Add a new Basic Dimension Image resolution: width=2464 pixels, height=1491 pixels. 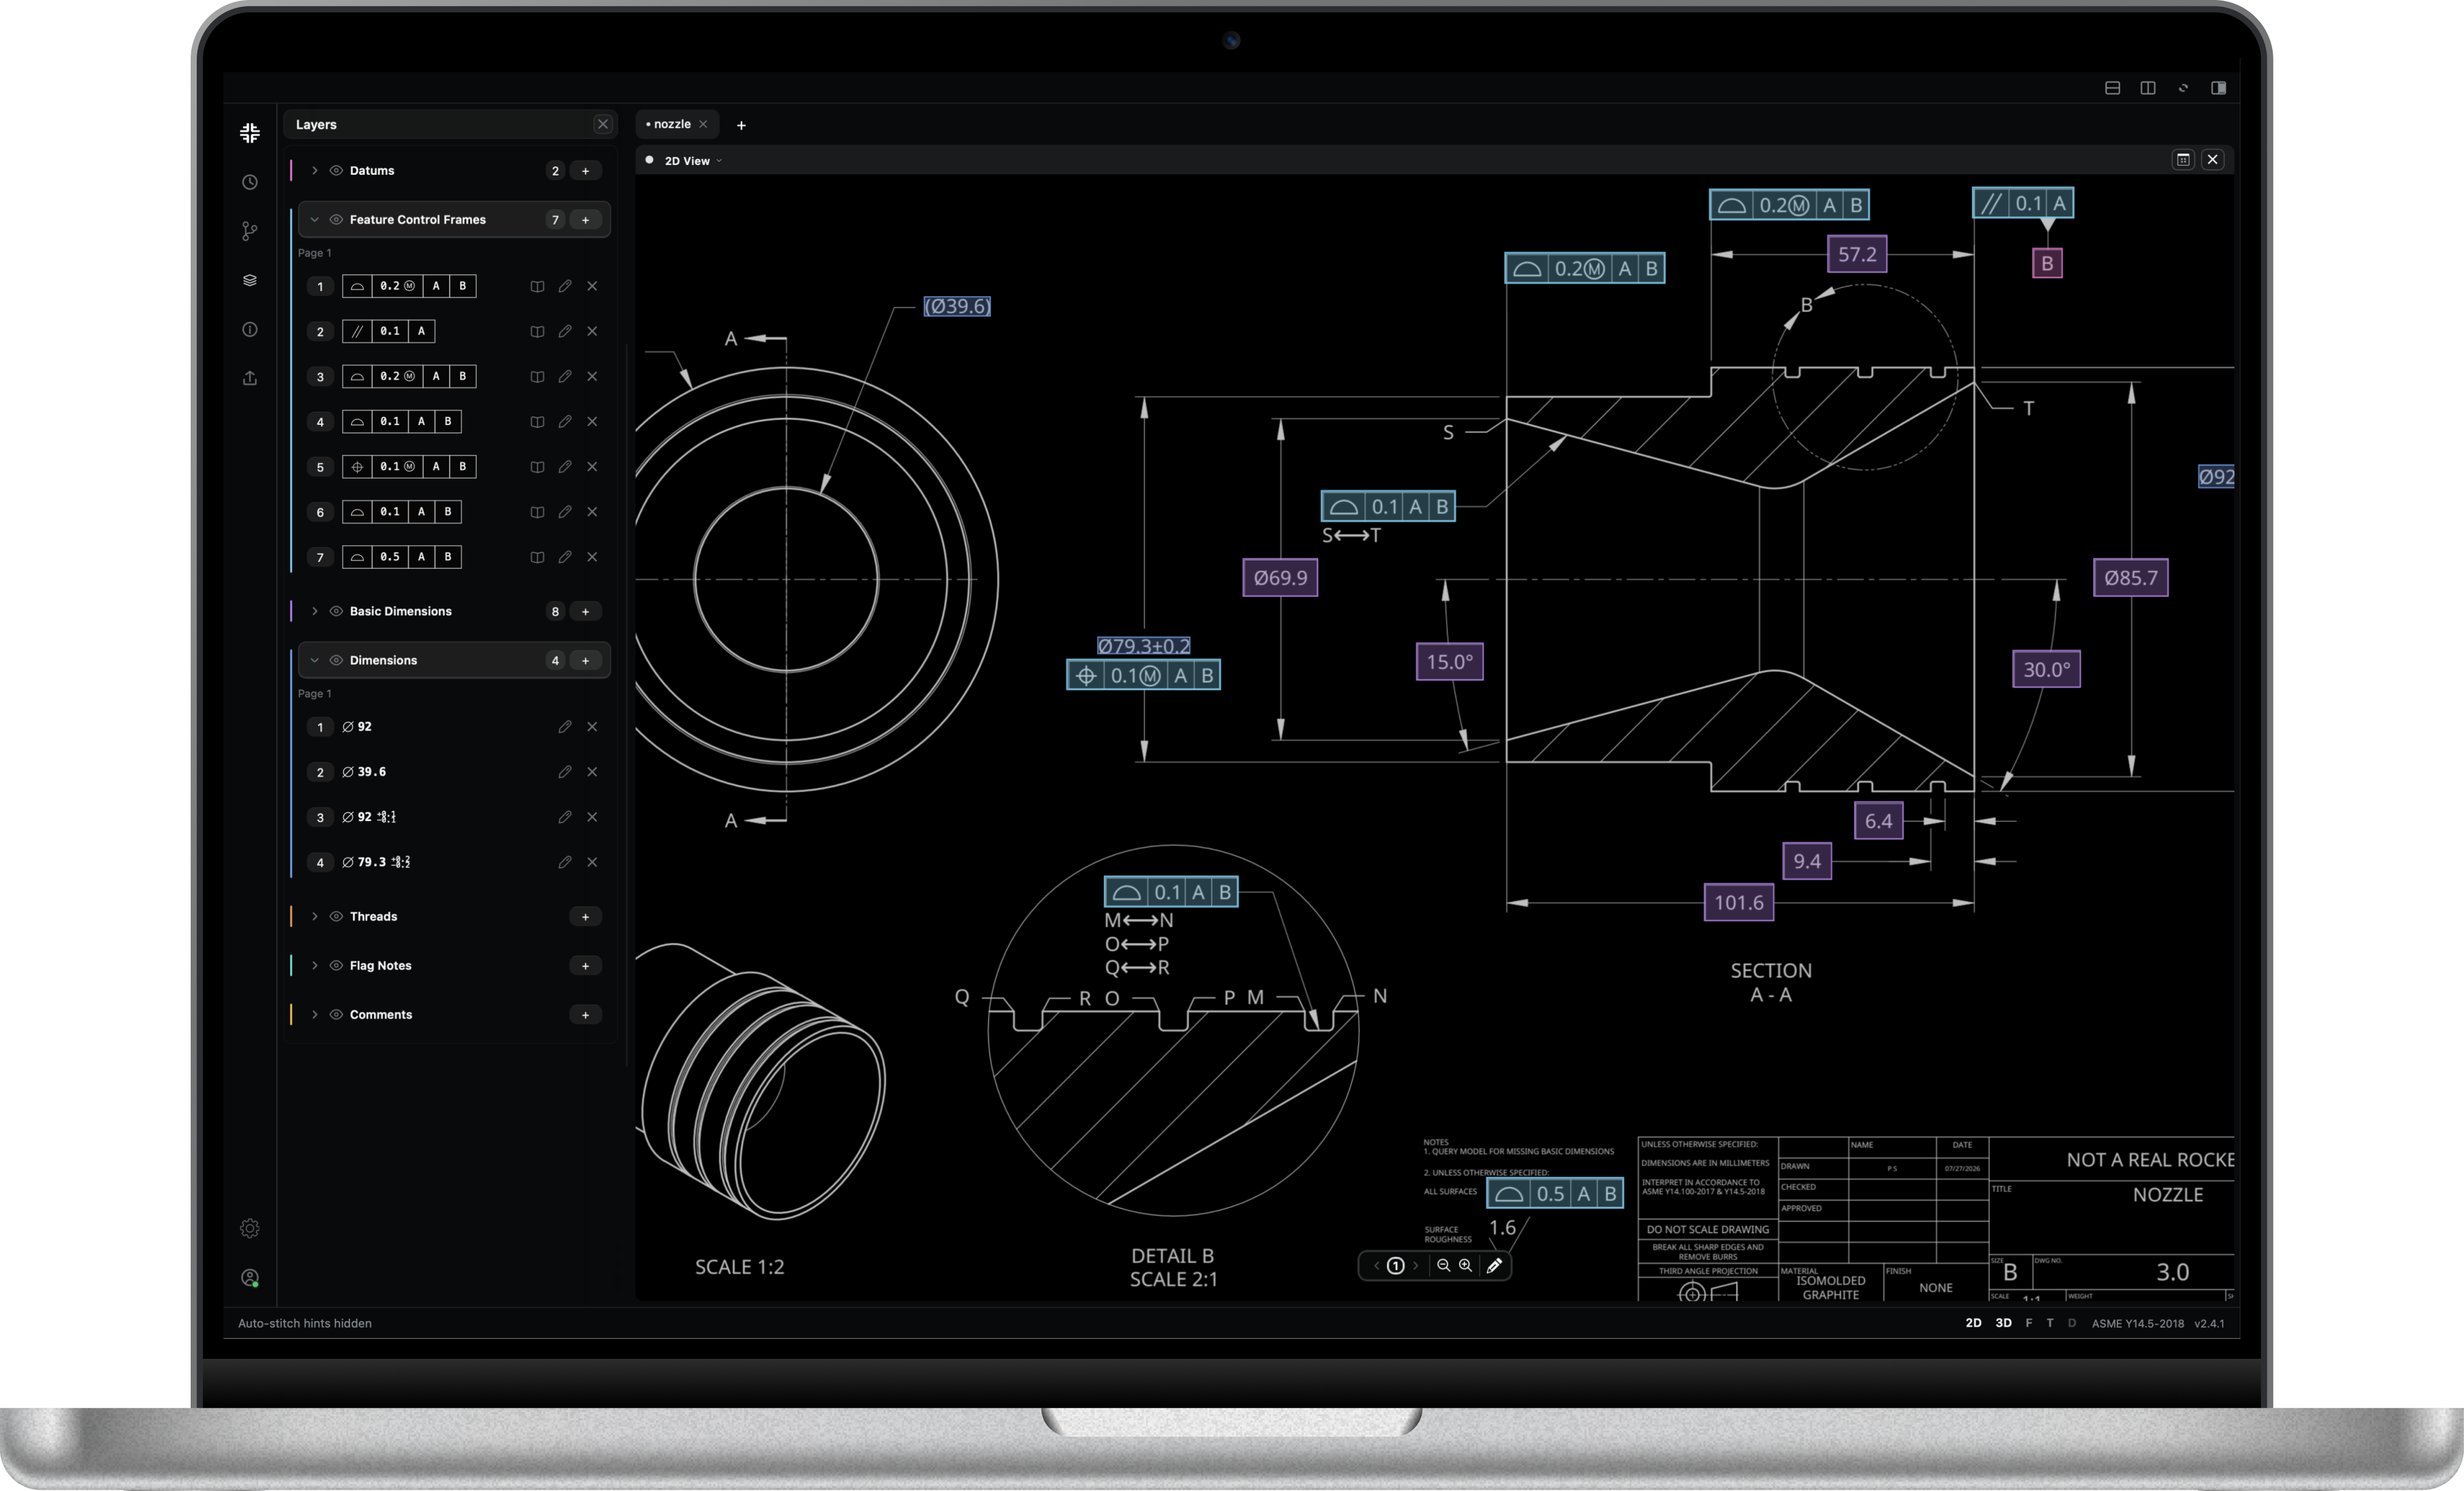tap(585, 611)
